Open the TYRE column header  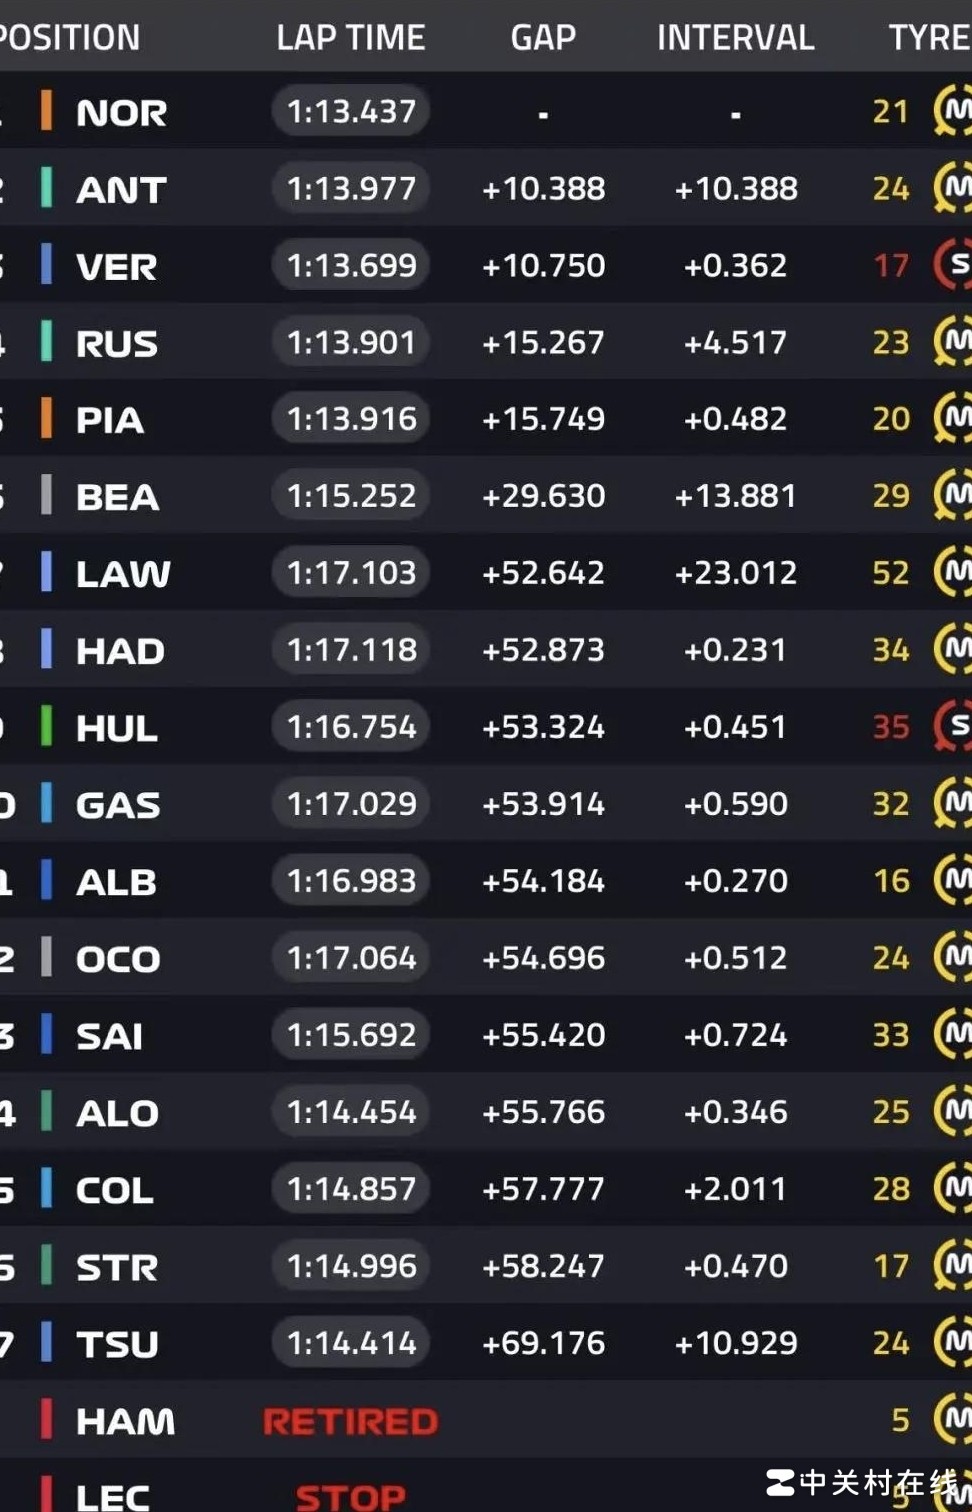click(929, 38)
